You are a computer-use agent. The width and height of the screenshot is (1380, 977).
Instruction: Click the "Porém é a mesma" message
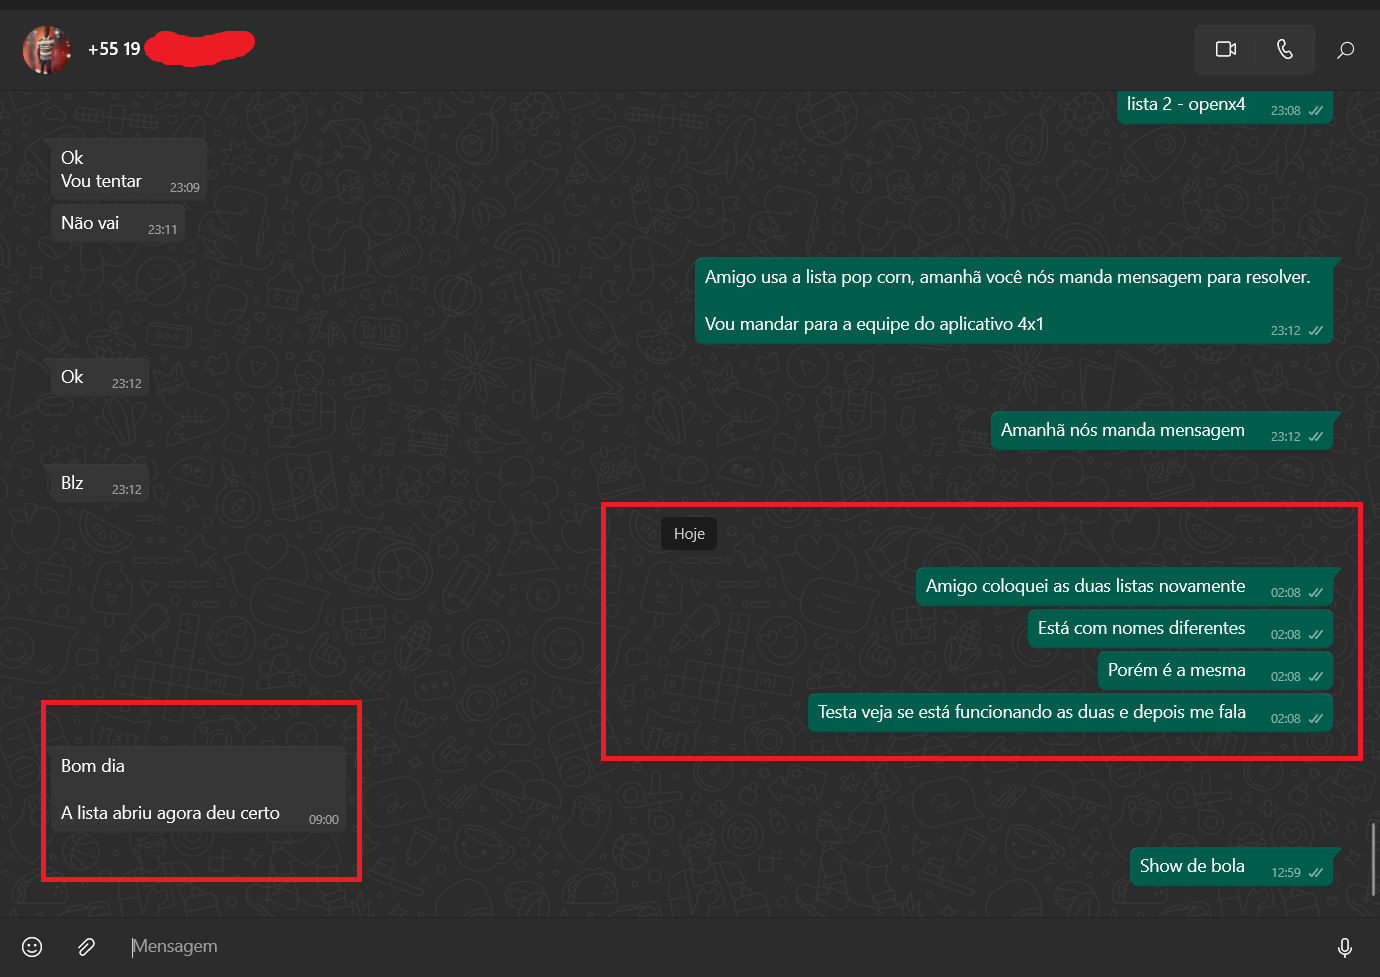1176,671
